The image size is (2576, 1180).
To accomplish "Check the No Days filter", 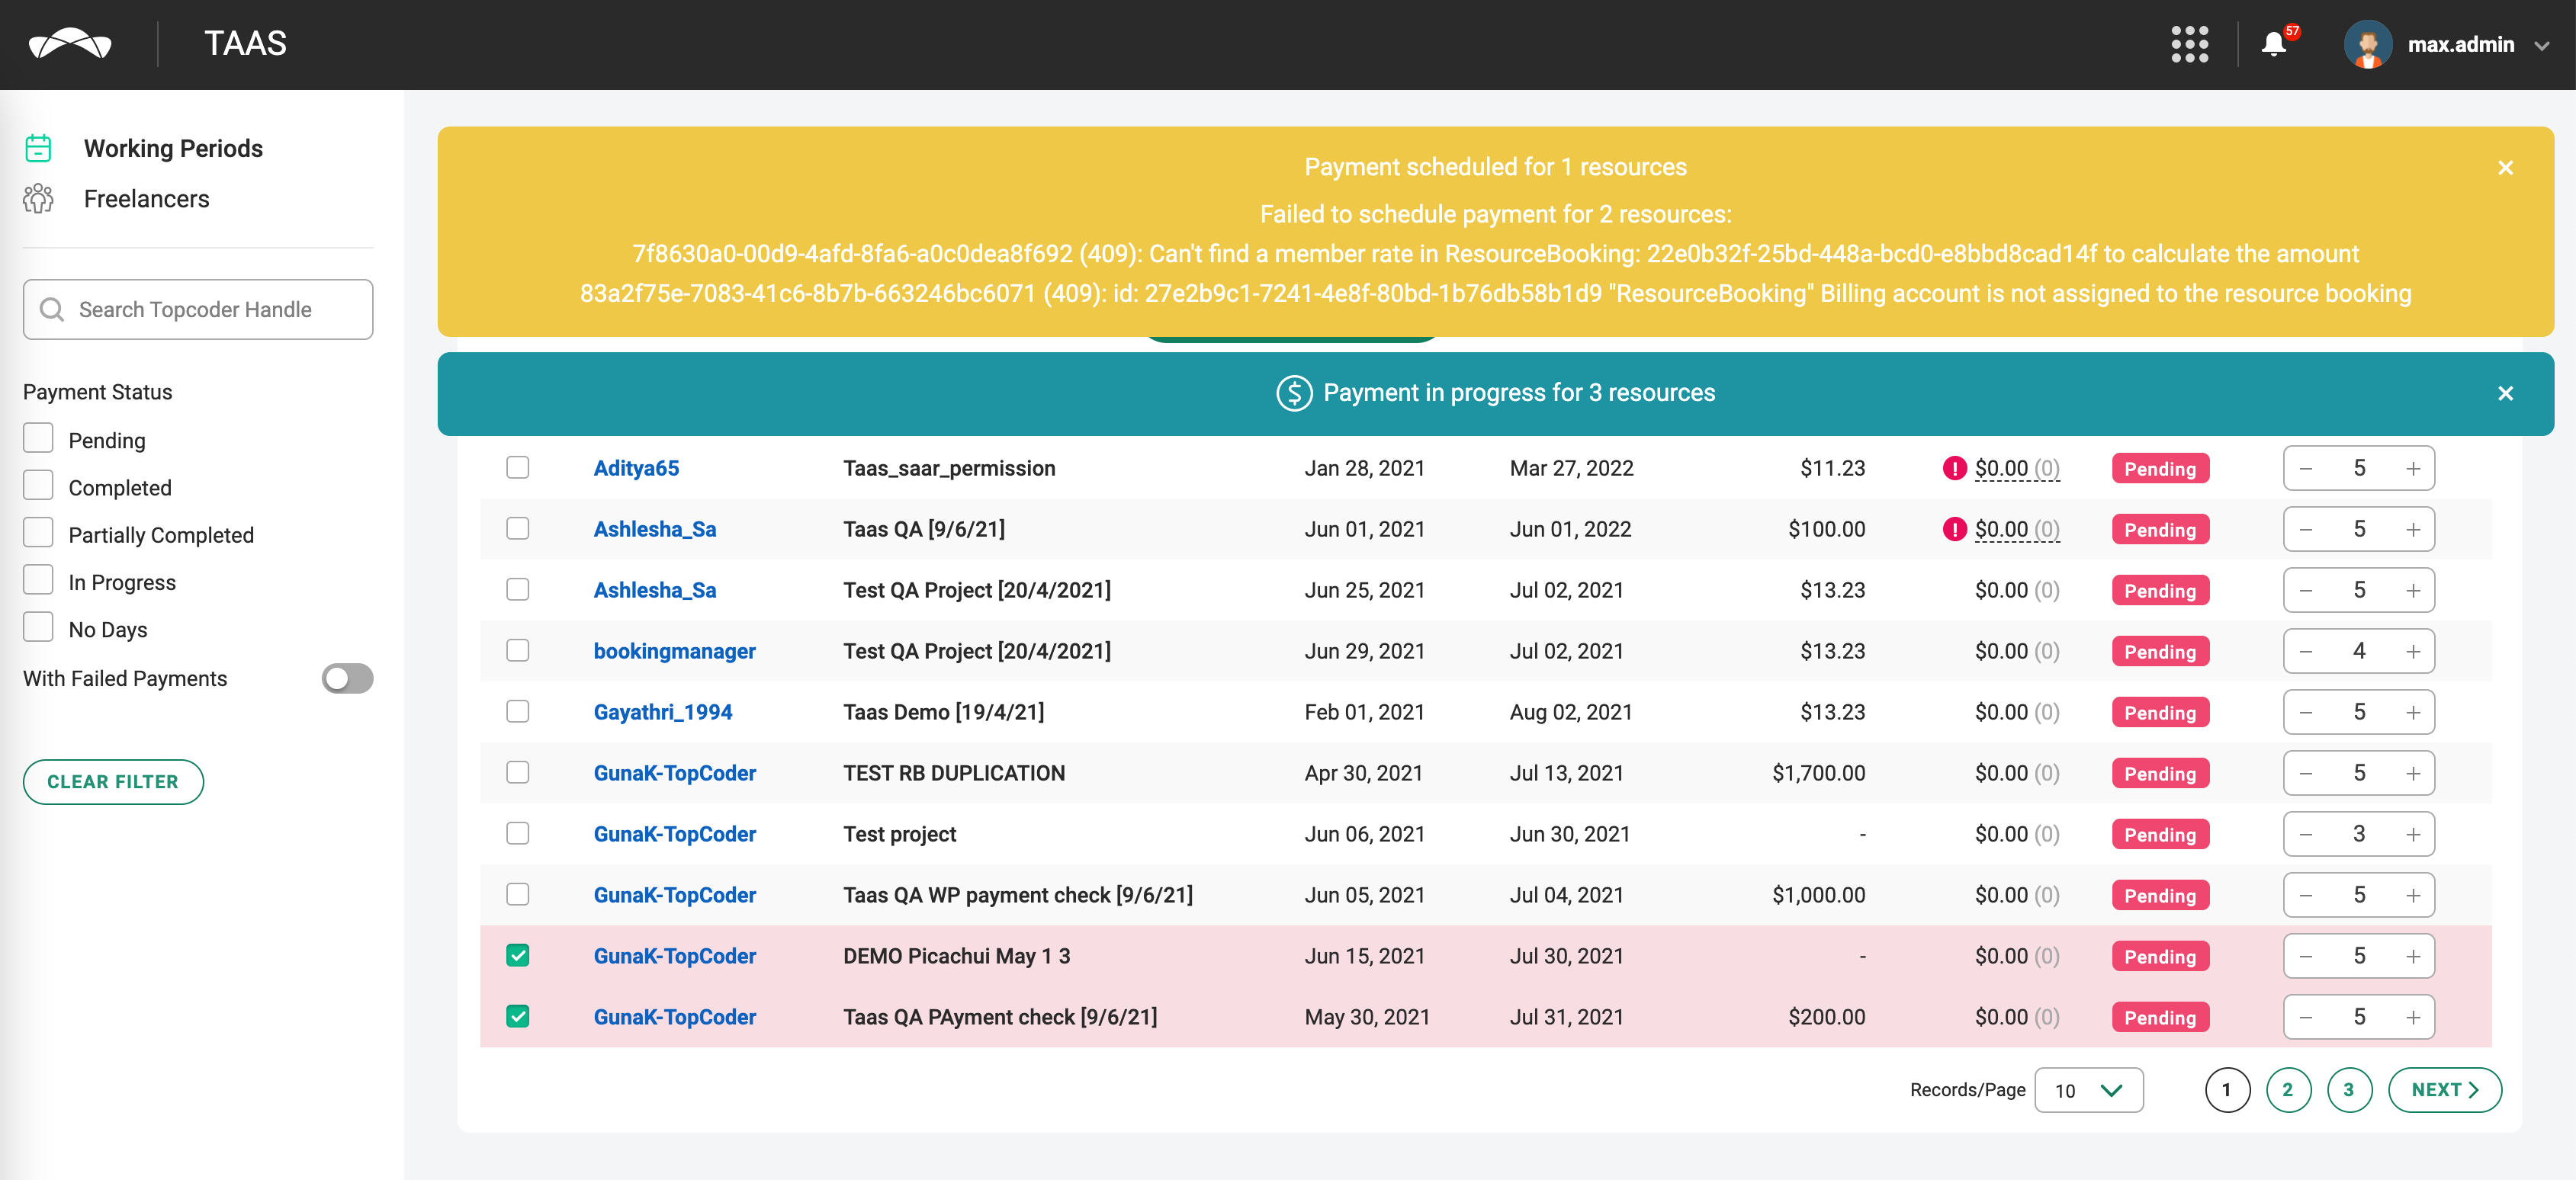I will 38,627.
